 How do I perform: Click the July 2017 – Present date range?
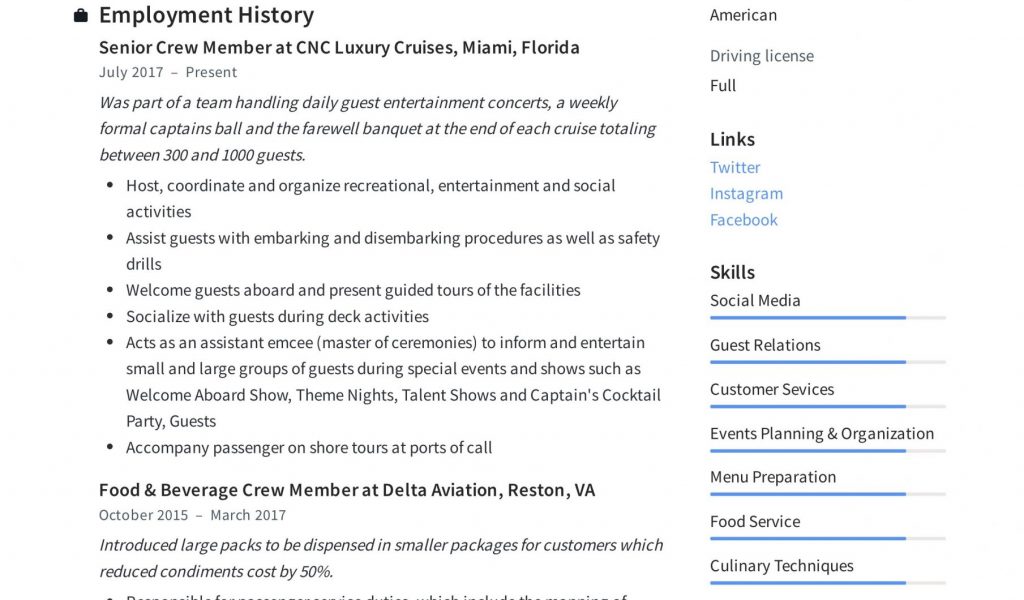(168, 72)
